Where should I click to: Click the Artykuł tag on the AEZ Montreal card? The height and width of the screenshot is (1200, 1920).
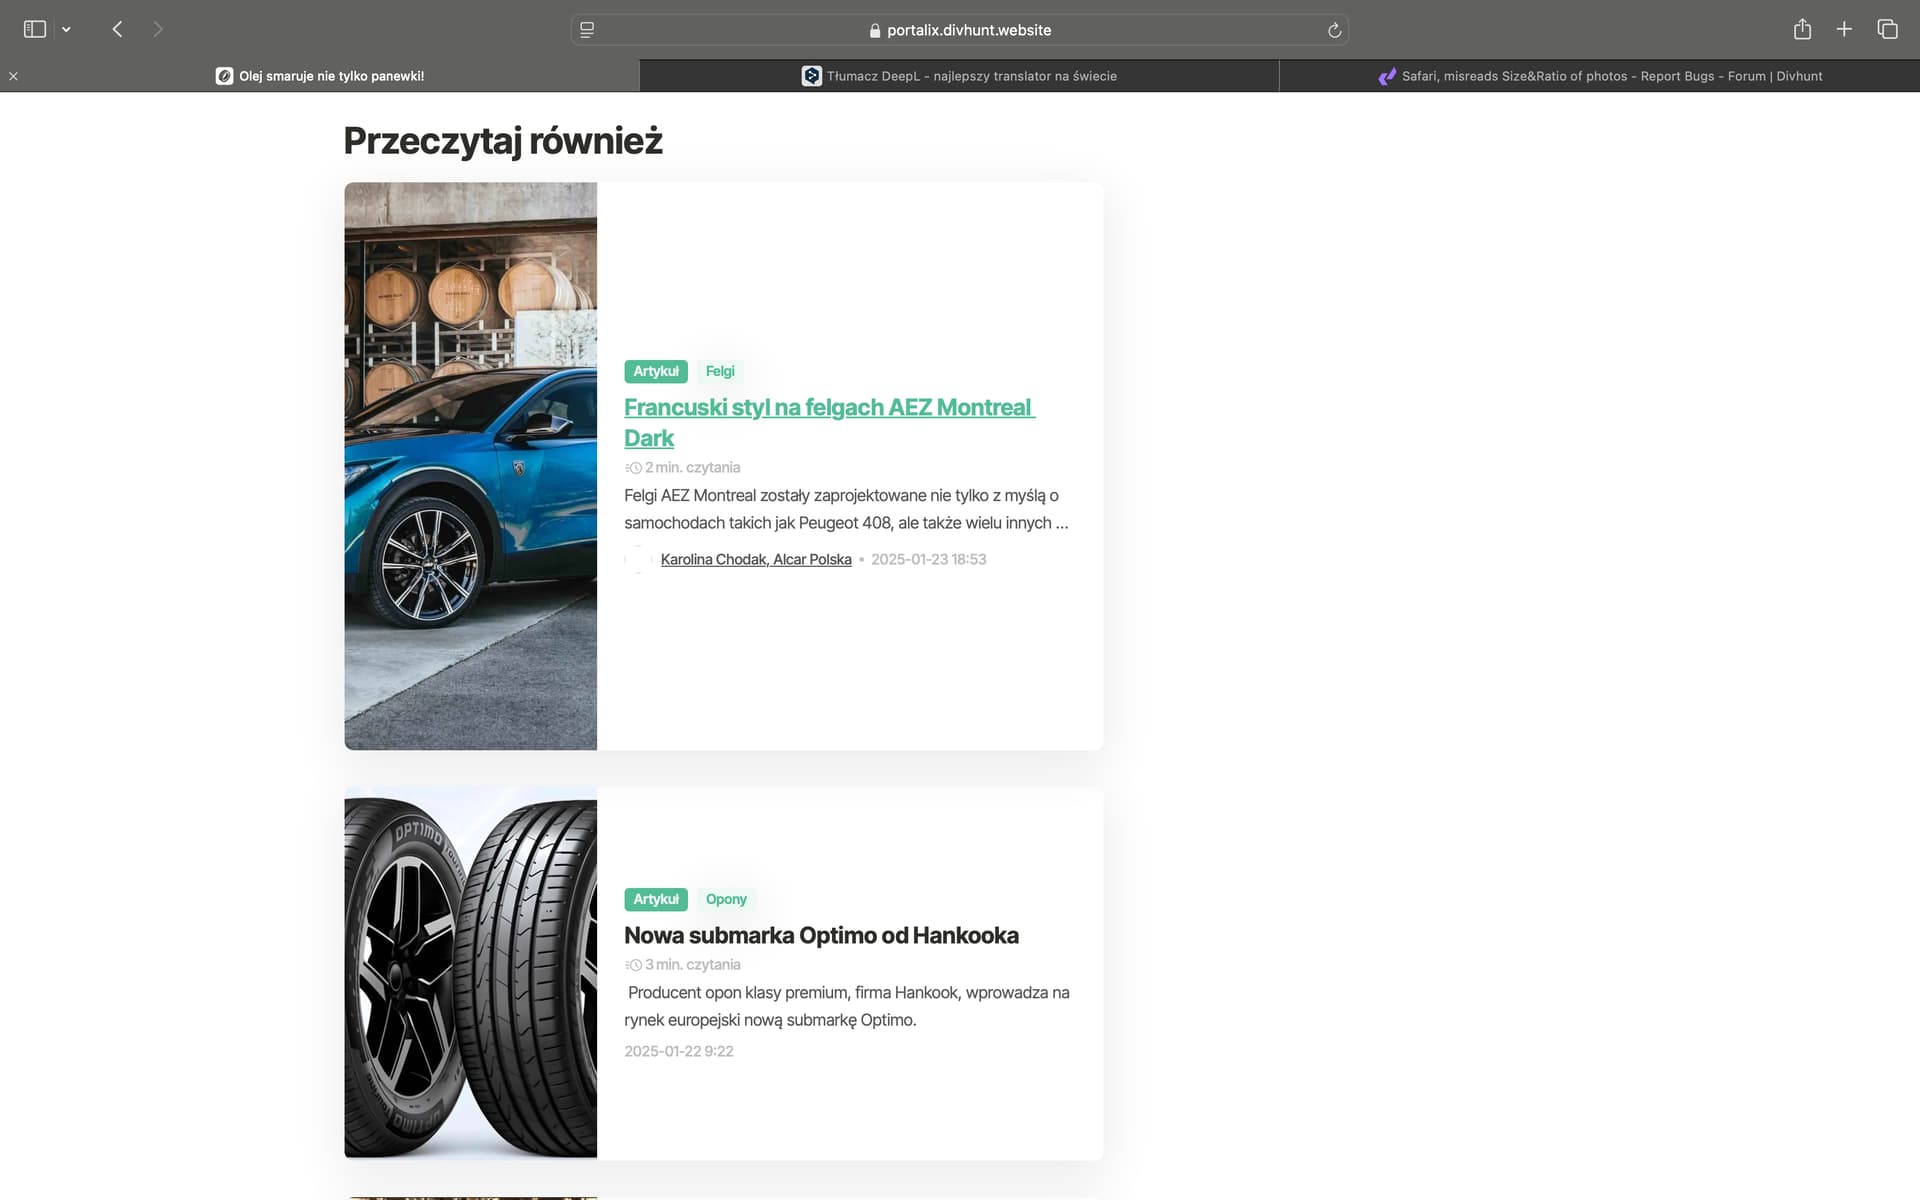click(x=656, y=371)
